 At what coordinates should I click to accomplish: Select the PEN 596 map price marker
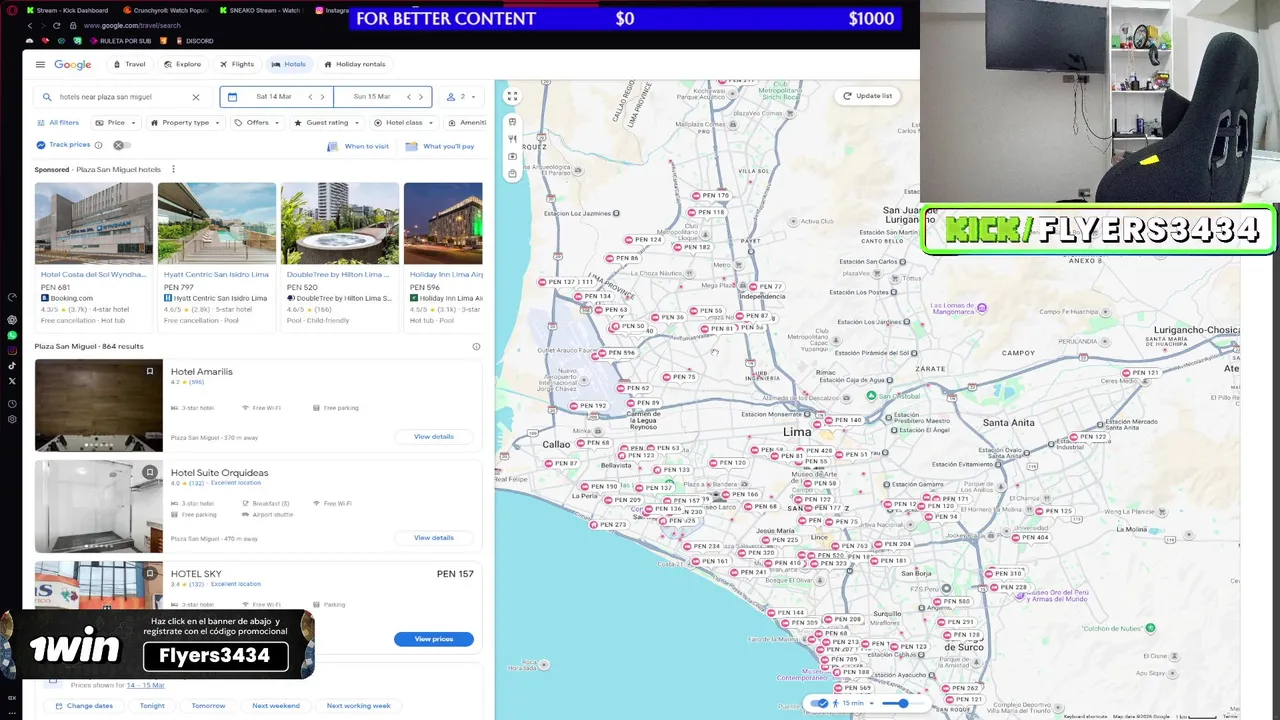(616, 352)
